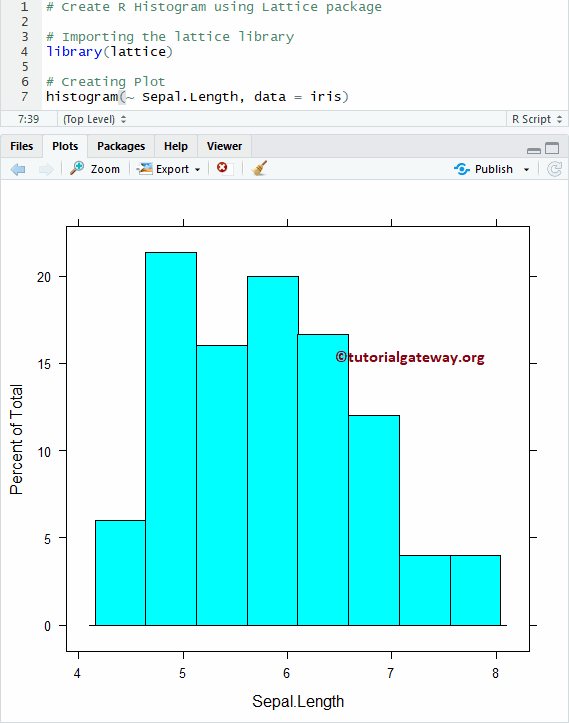This screenshot has width=569, height=723.
Task: Click the Publish sync icon
Action: [x=462, y=169]
